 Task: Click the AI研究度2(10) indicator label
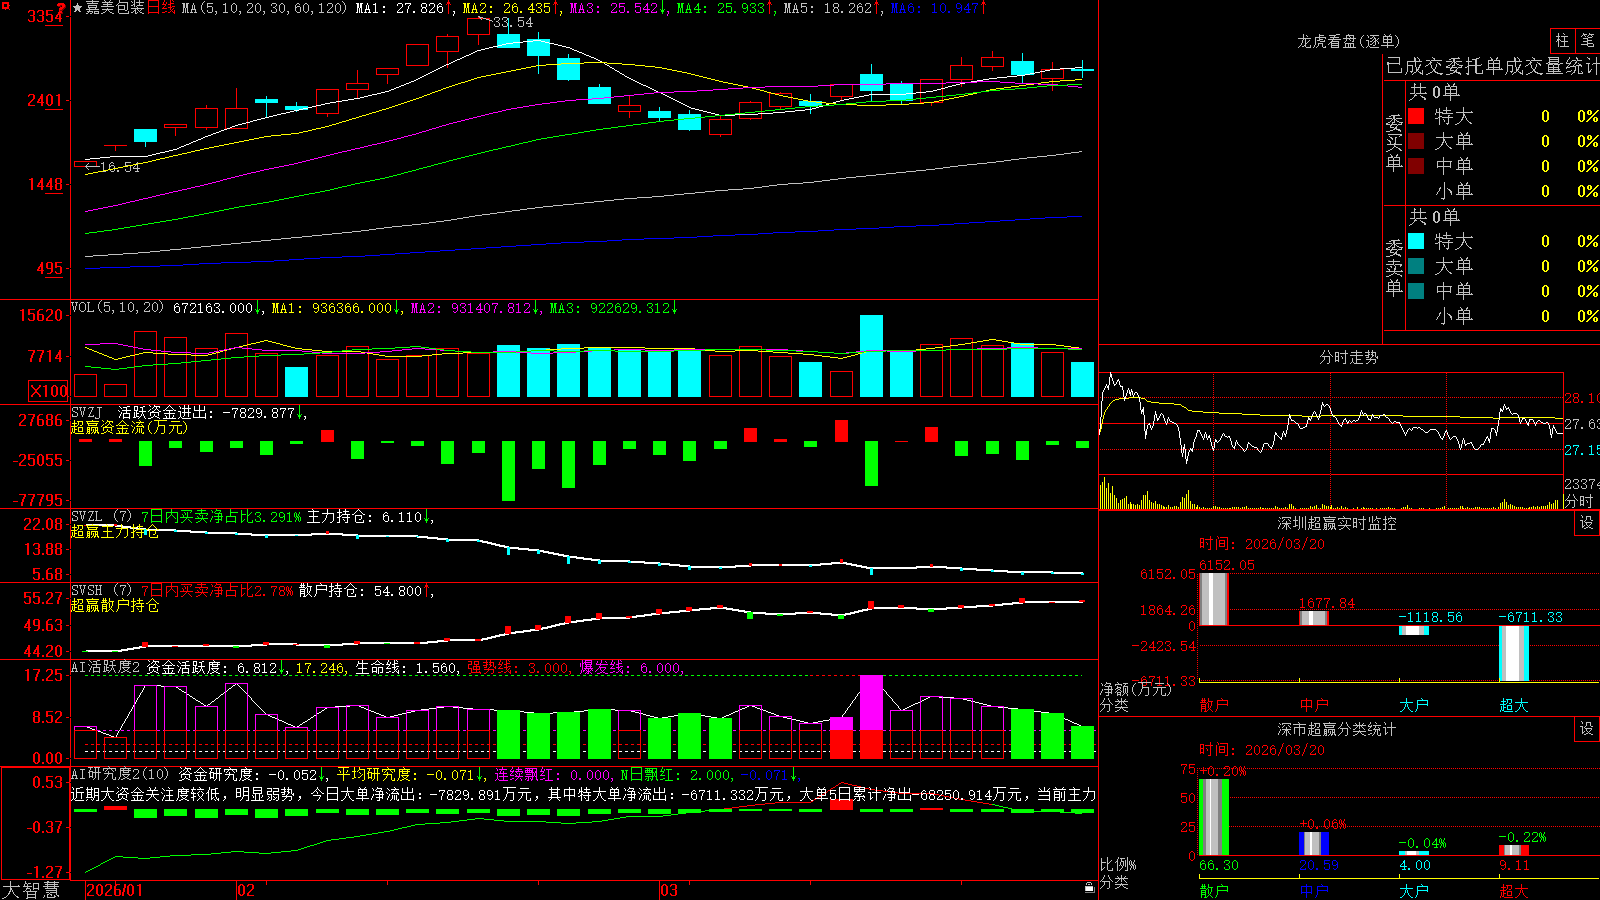(120, 775)
